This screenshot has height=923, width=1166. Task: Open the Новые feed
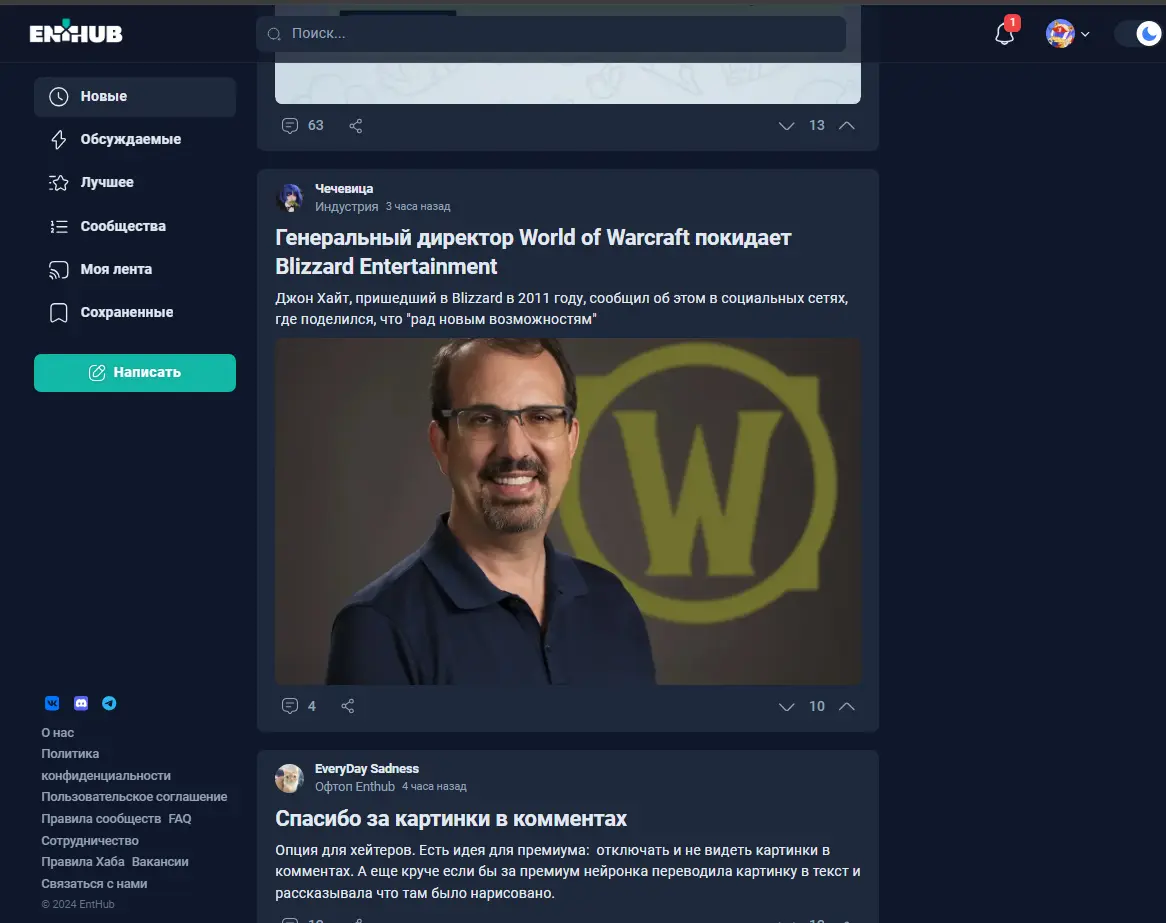tap(135, 97)
